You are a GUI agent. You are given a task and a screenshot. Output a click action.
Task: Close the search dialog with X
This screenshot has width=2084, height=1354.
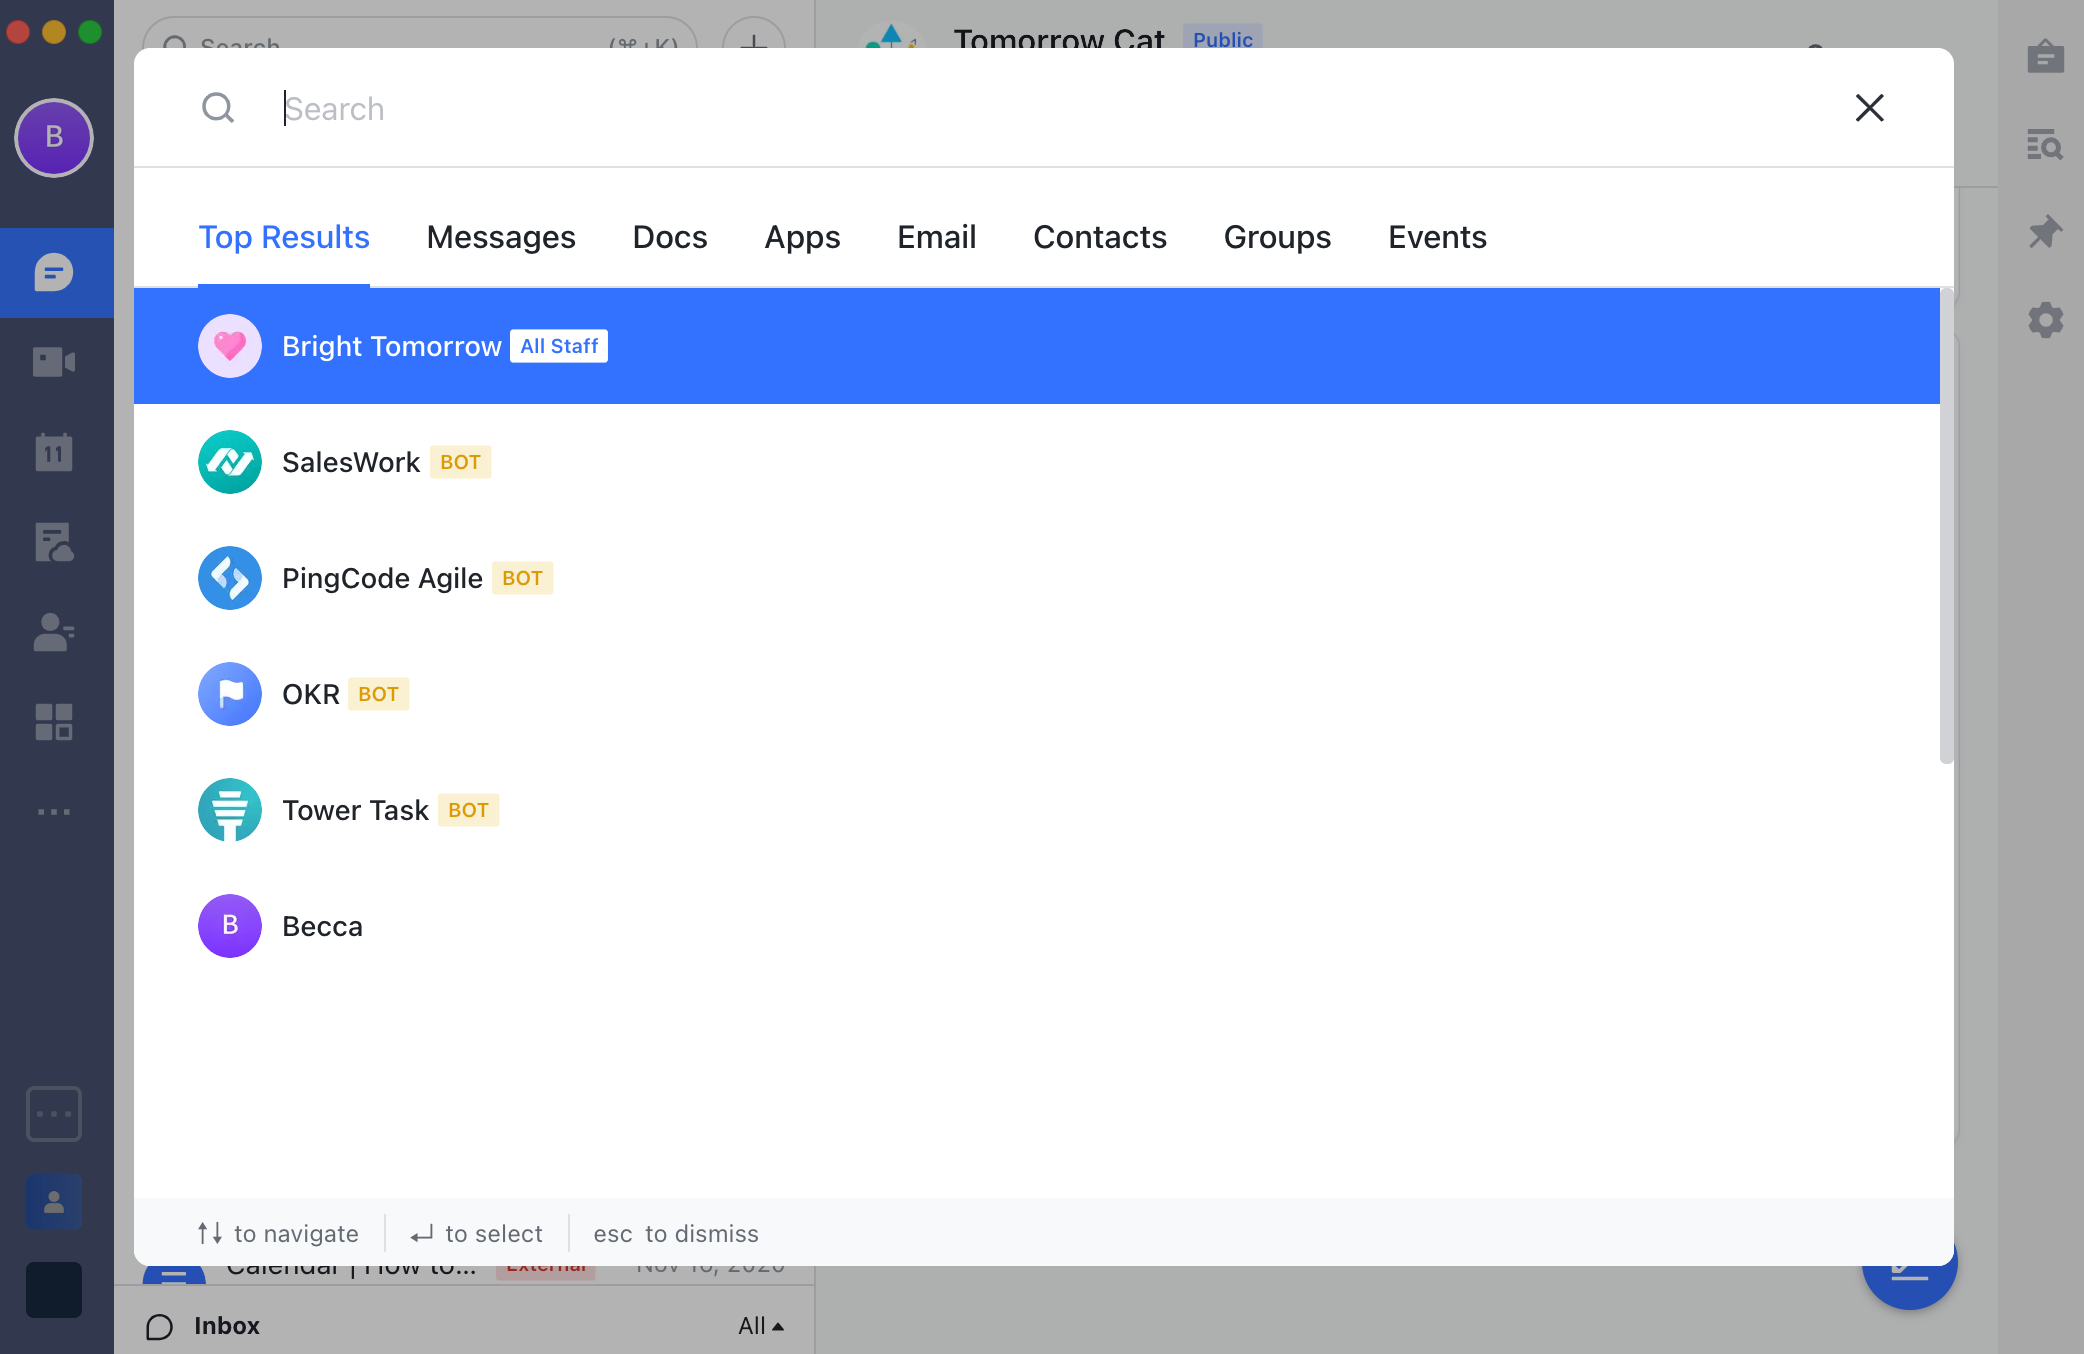click(x=1870, y=108)
